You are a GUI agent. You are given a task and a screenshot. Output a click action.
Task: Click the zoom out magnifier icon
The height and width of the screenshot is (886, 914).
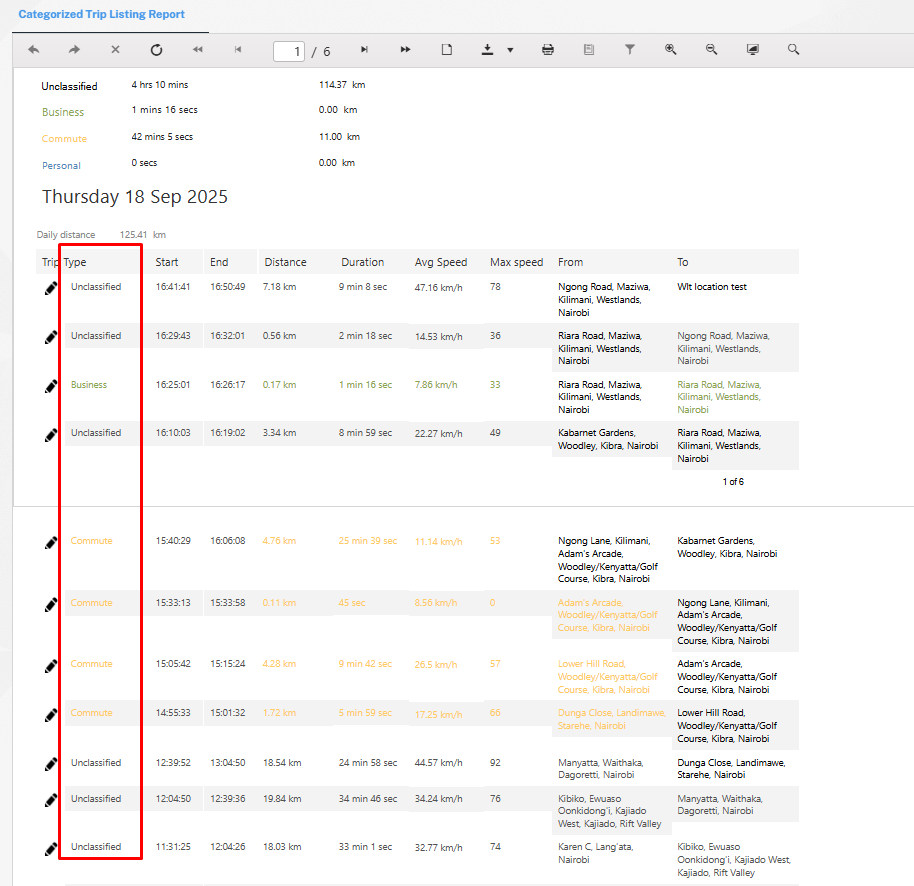tap(711, 50)
